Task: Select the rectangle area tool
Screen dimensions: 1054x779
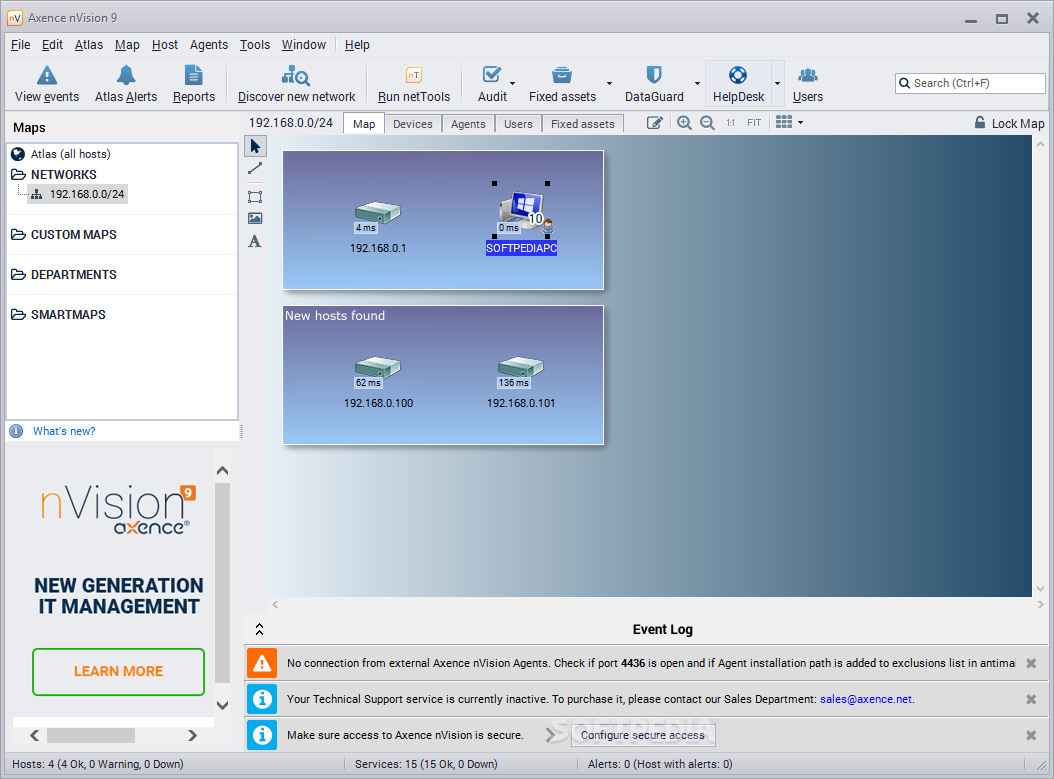Action: (255, 197)
